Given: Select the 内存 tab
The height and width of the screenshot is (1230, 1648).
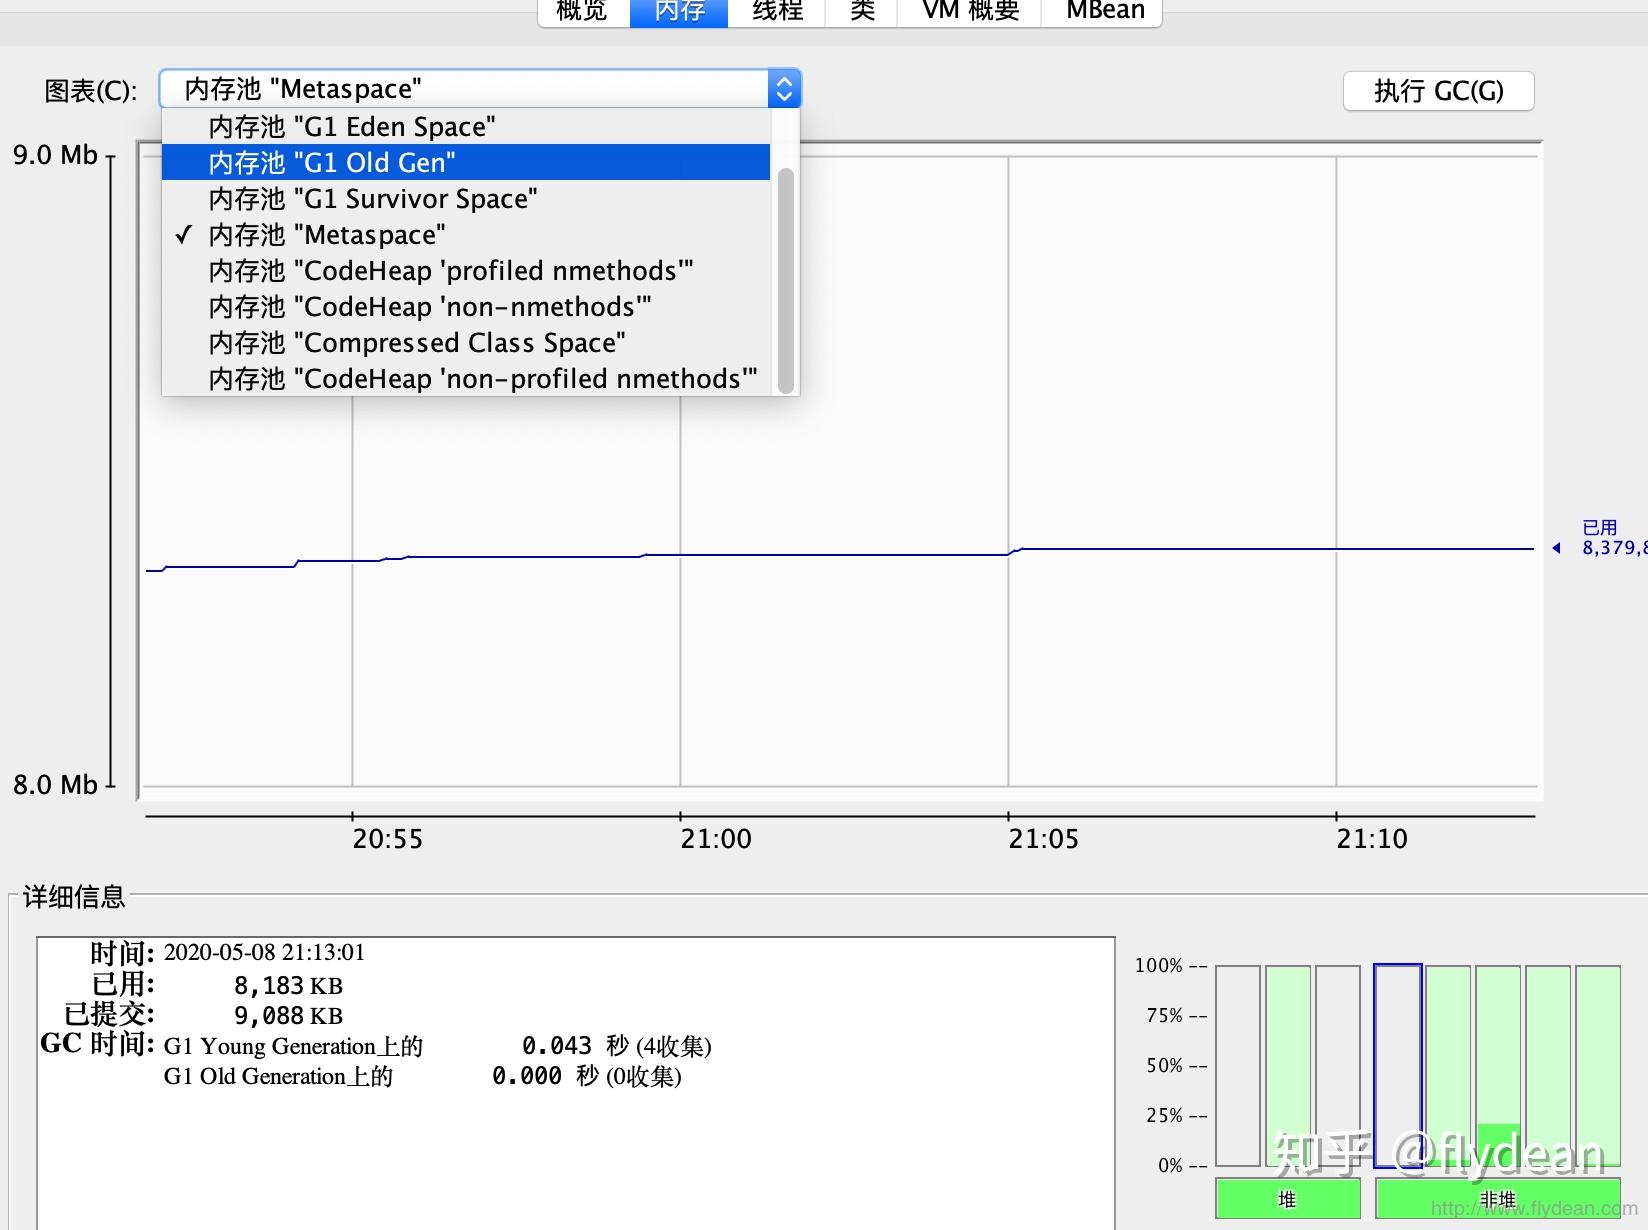Looking at the screenshot, I should tap(679, 12).
